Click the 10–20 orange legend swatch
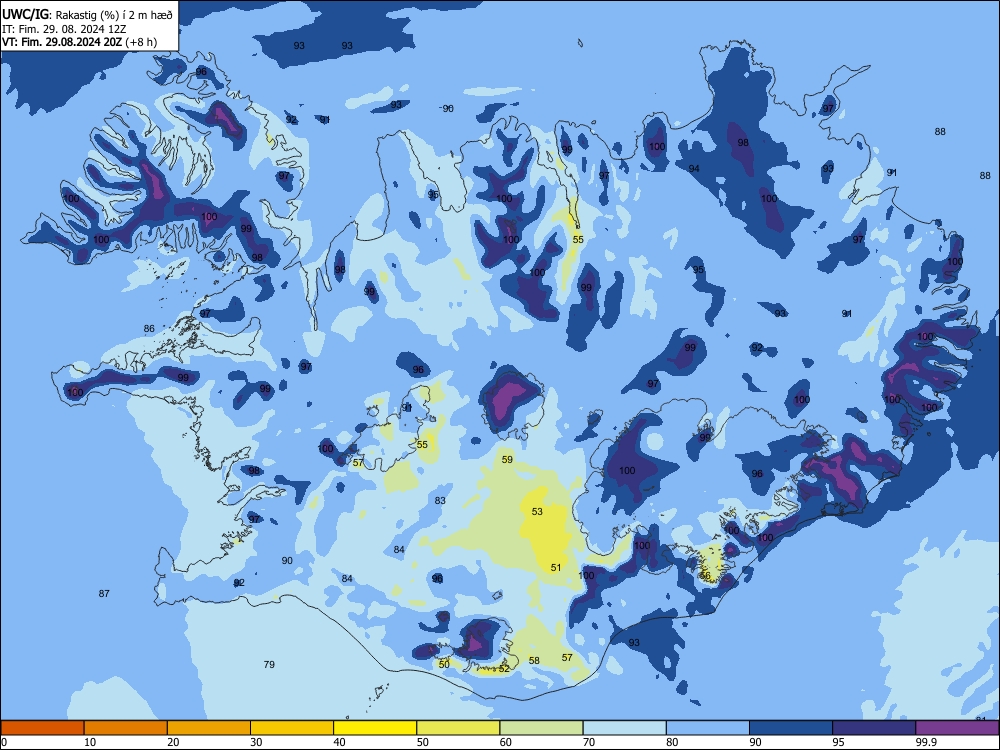 [x=126, y=728]
